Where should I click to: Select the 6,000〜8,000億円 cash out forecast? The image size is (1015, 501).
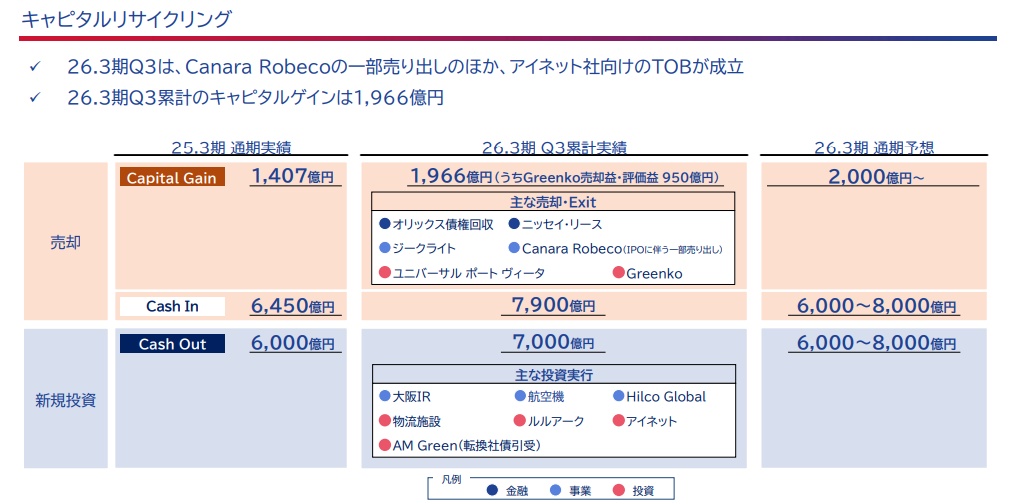tap(874, 343)
